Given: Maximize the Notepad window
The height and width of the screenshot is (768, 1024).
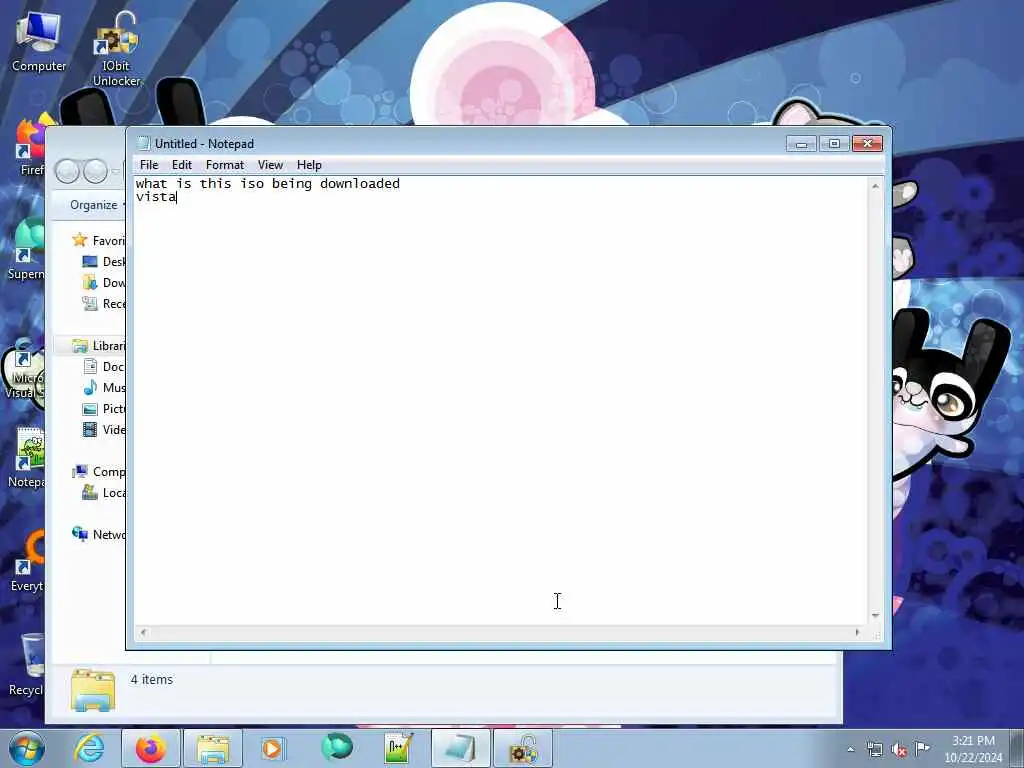Looking at the screenshot, I should (x=834, y=143).
